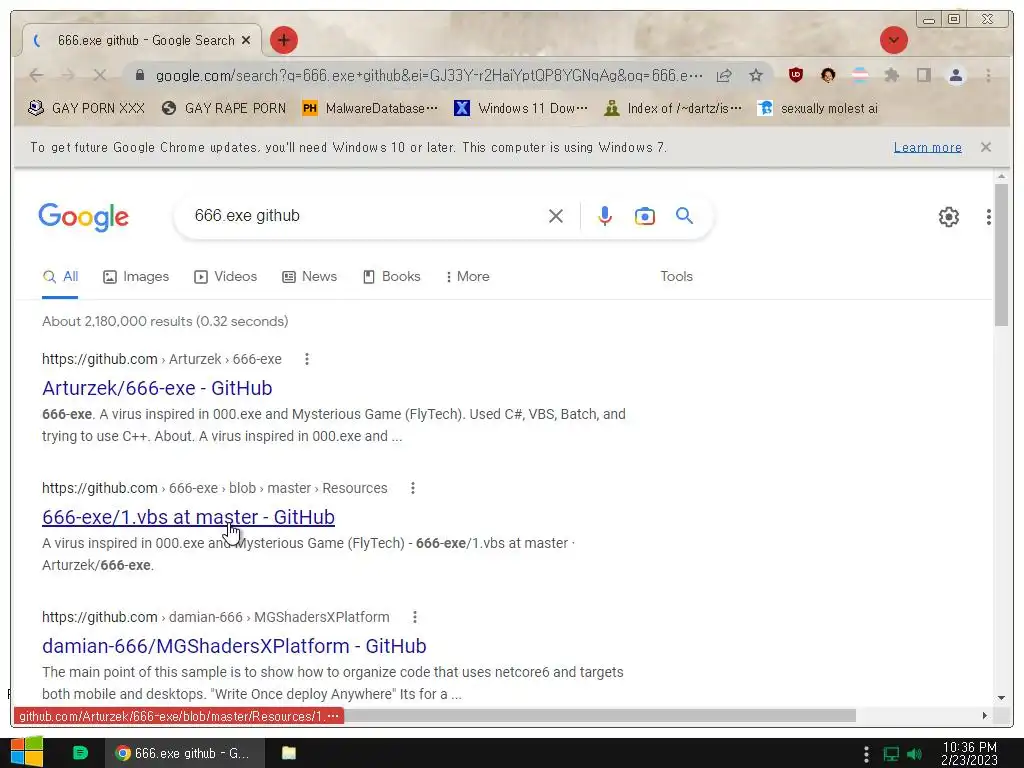Go to the Google logo homepage

click(x=84, y=217)
